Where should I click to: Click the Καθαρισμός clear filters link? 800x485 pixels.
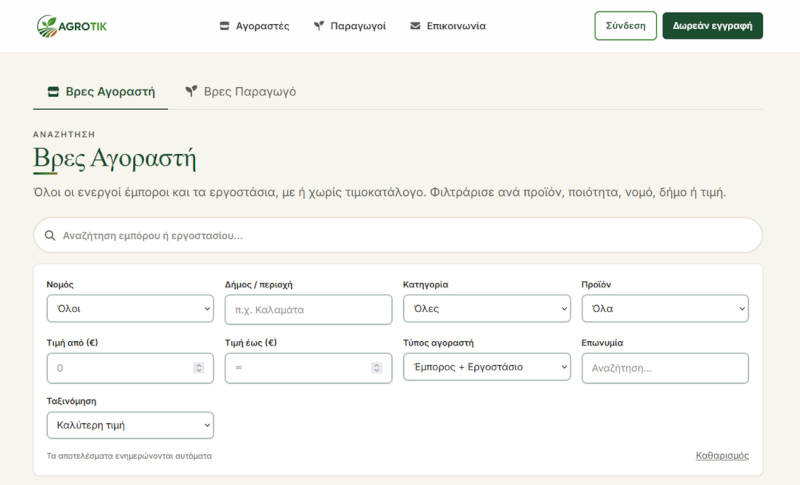tap(722, 455)
